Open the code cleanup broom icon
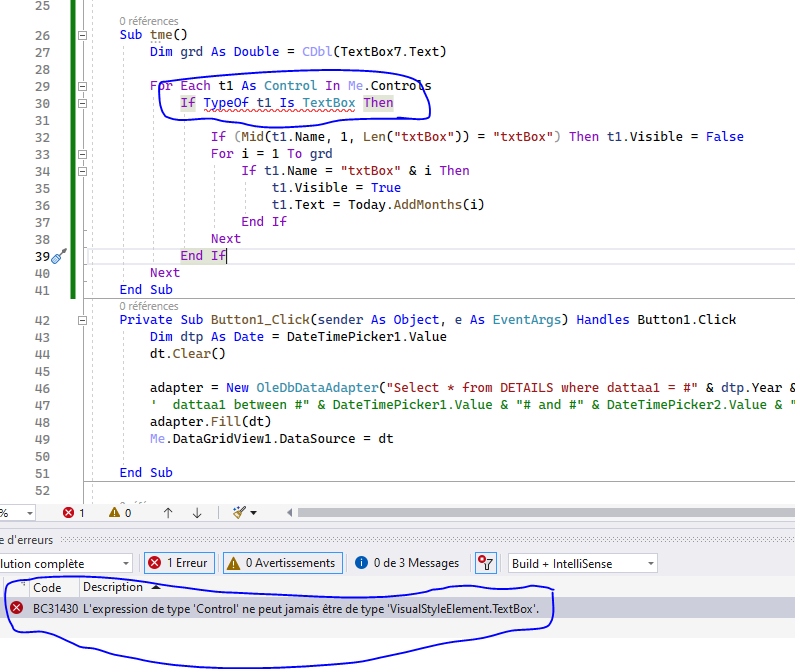The image size is (795, 669). click(240, 513)
